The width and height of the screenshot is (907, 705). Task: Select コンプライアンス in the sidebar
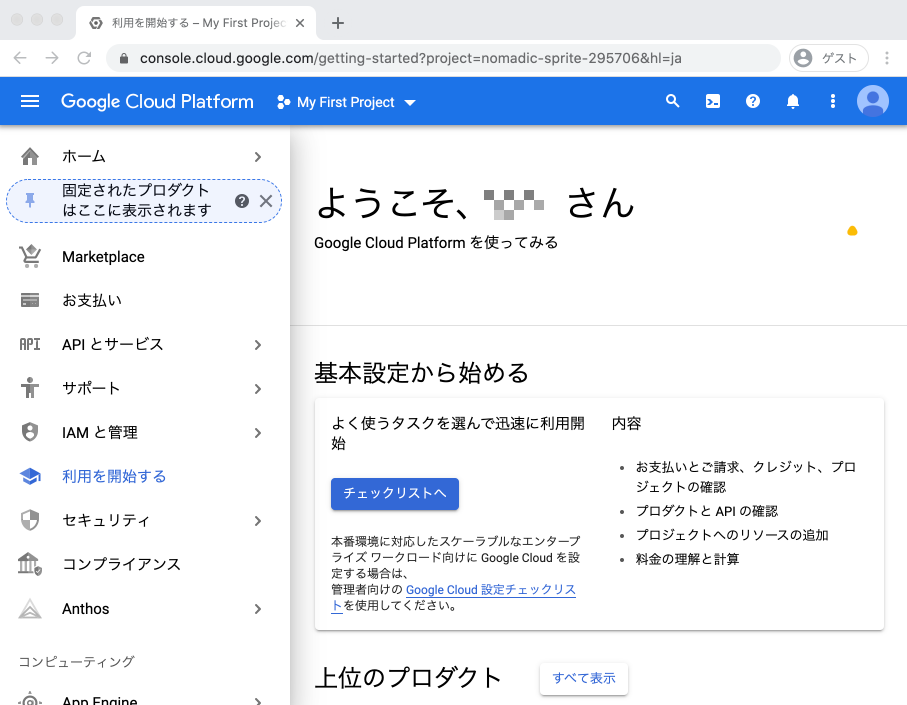coord(121,564)
